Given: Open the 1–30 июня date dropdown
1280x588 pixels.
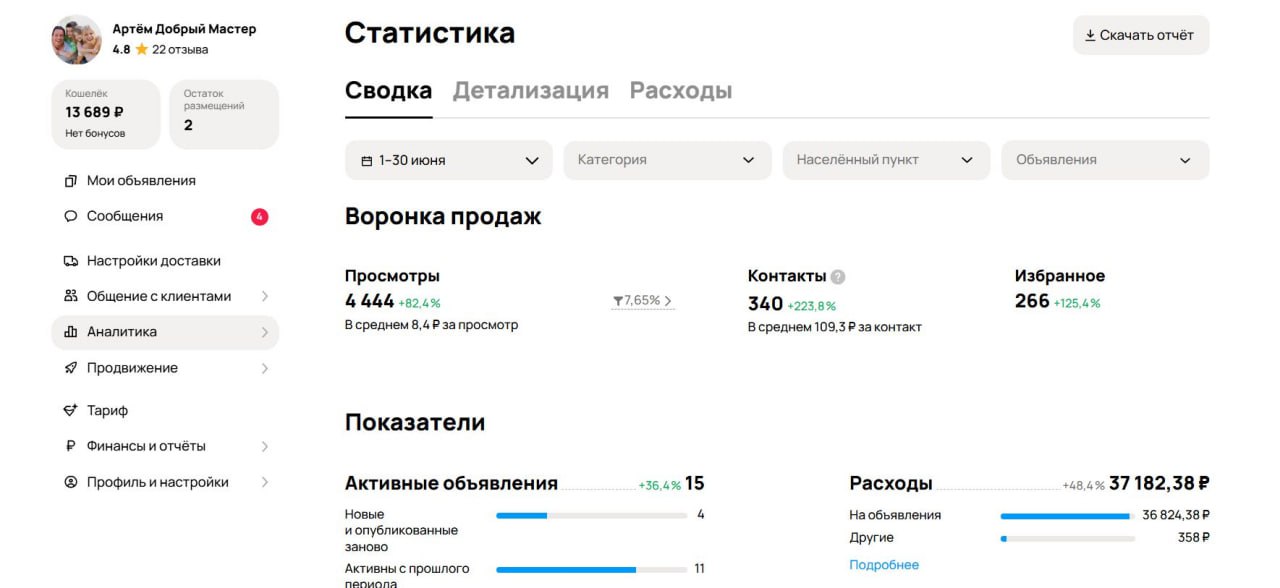Looking at the screenshot, I should coord(449,160).
